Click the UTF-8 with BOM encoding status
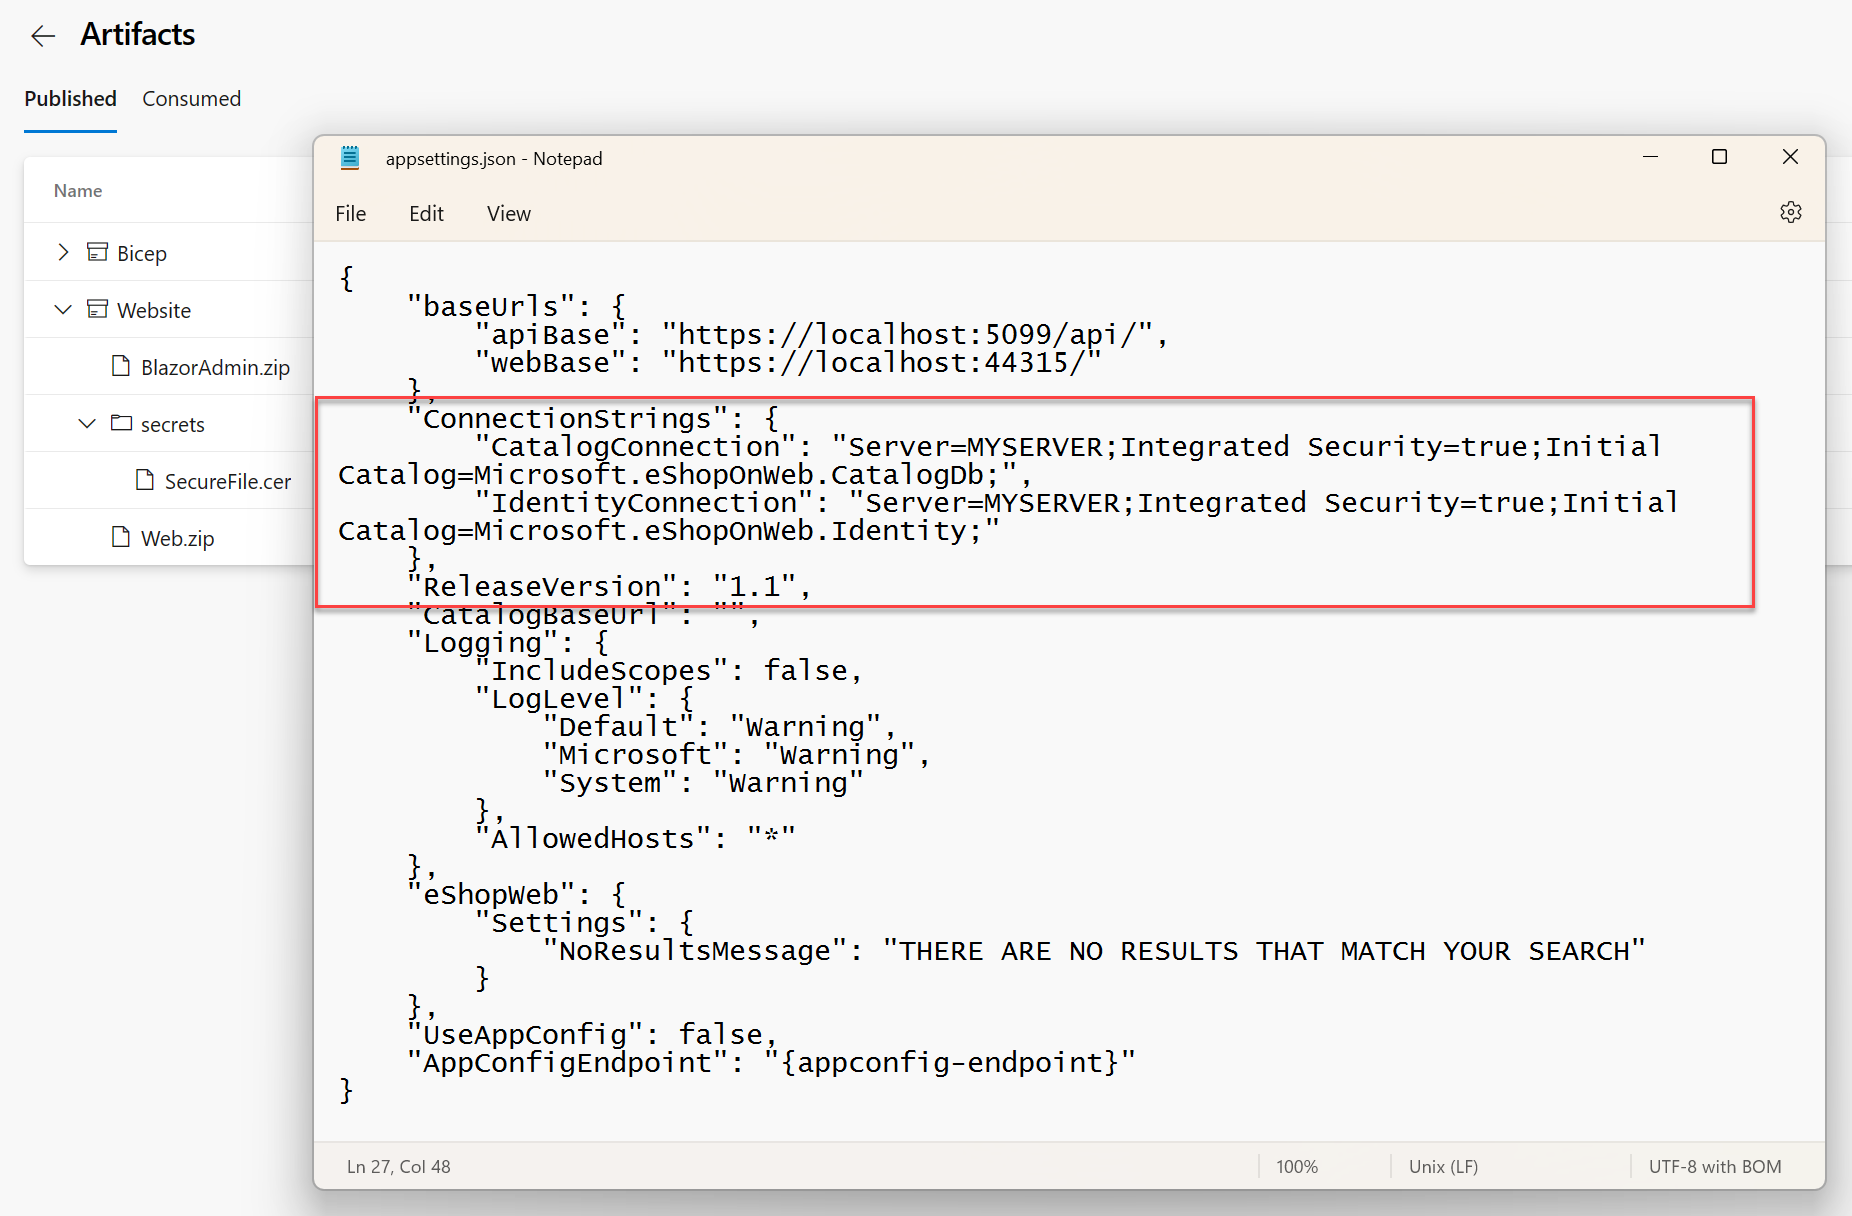The image size is (1852, 1216). (x=1714, y=1166)
